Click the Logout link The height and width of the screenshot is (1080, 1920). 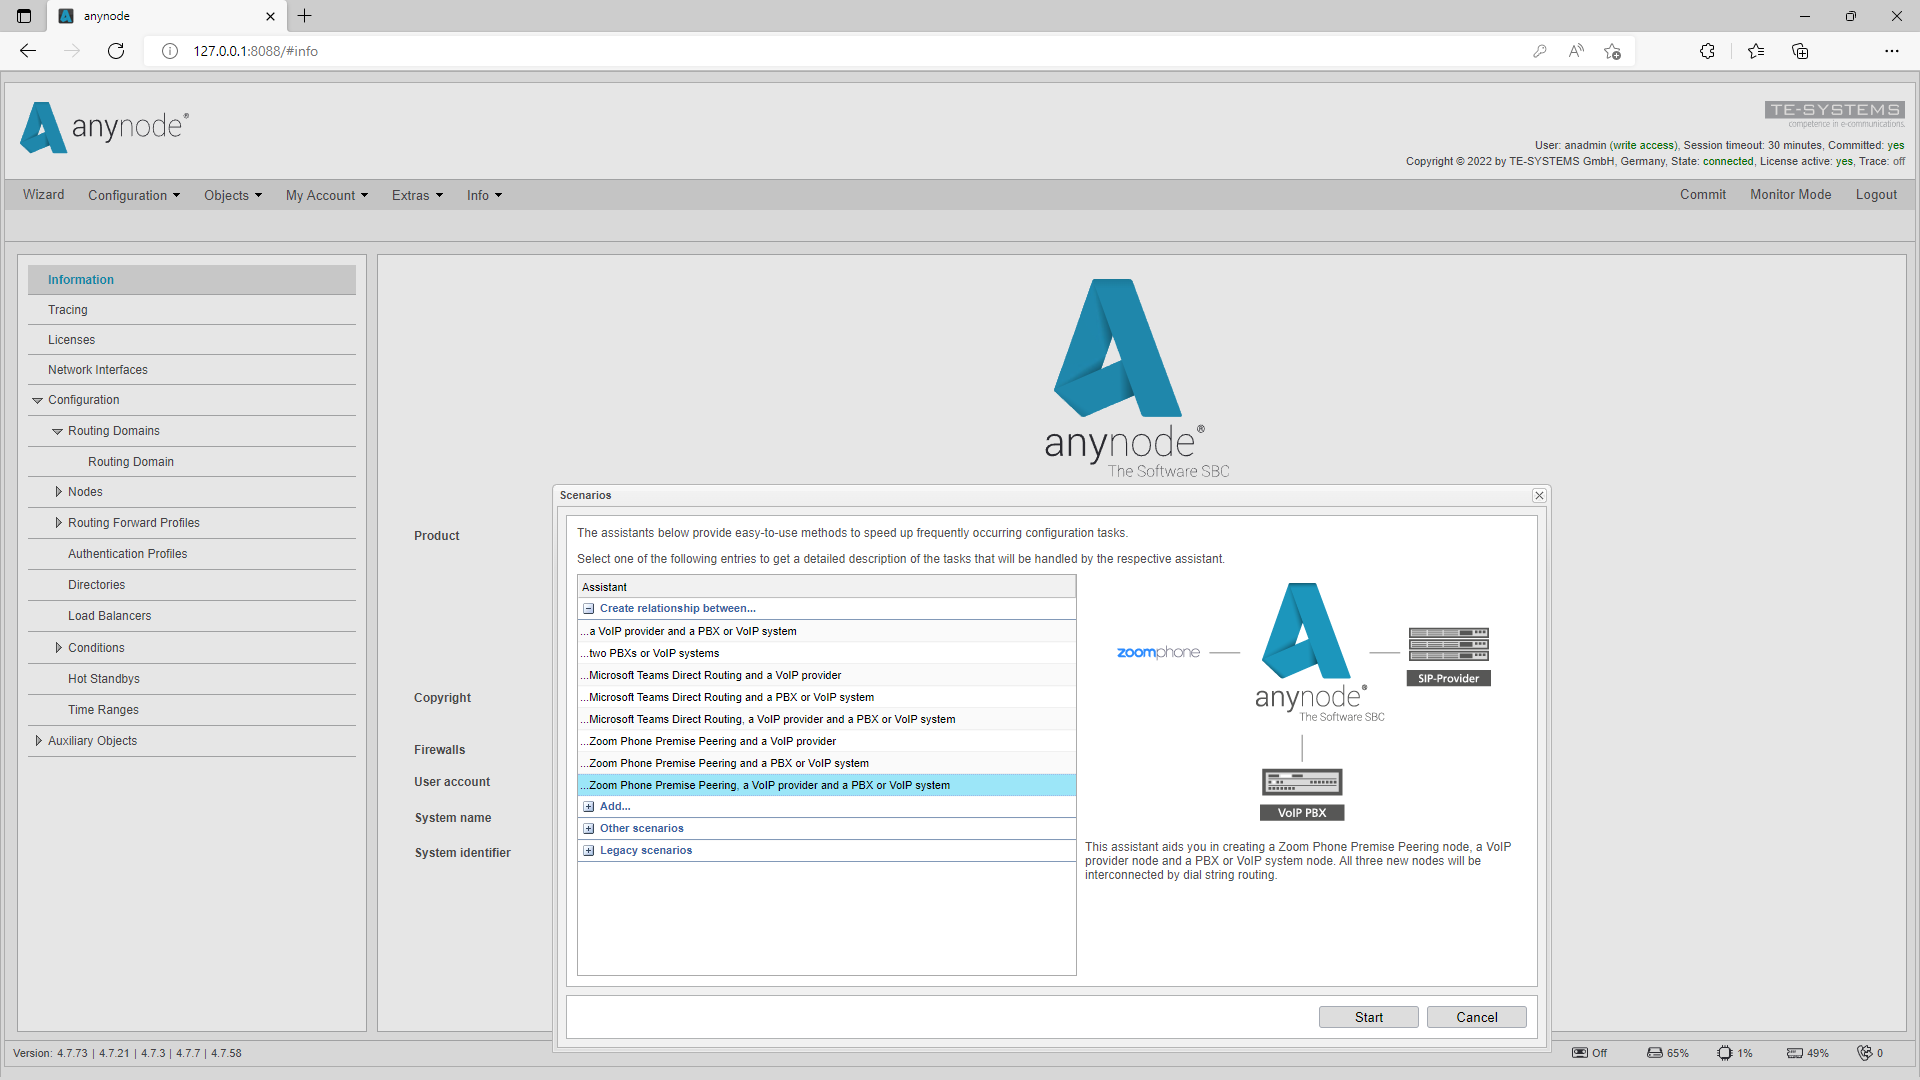(x=1876, y=195)
